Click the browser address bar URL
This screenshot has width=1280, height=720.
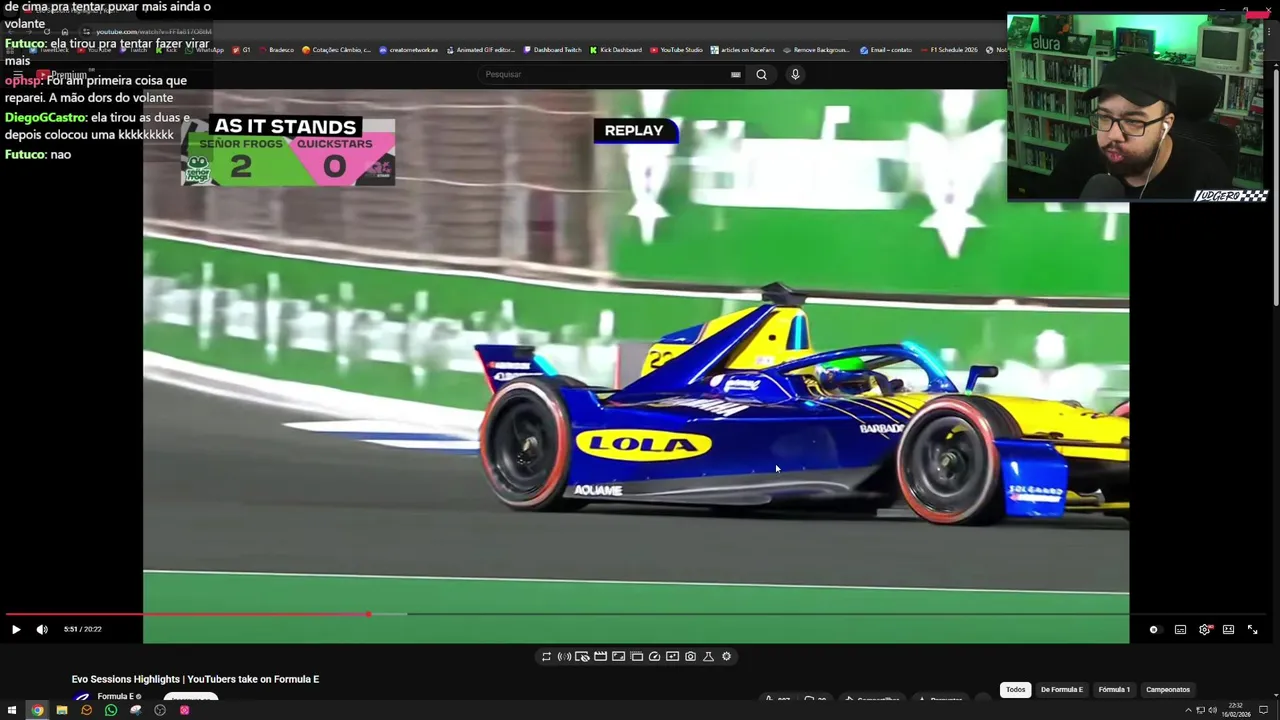153,32
